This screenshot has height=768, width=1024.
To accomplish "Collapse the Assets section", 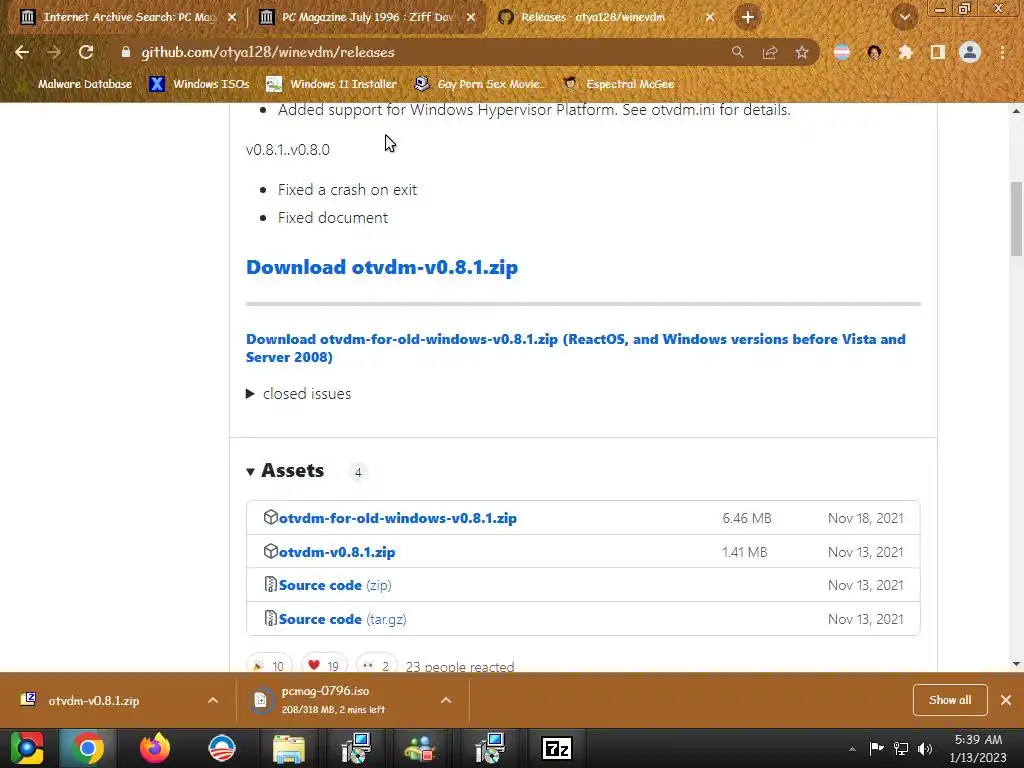I will click(285, 471).
